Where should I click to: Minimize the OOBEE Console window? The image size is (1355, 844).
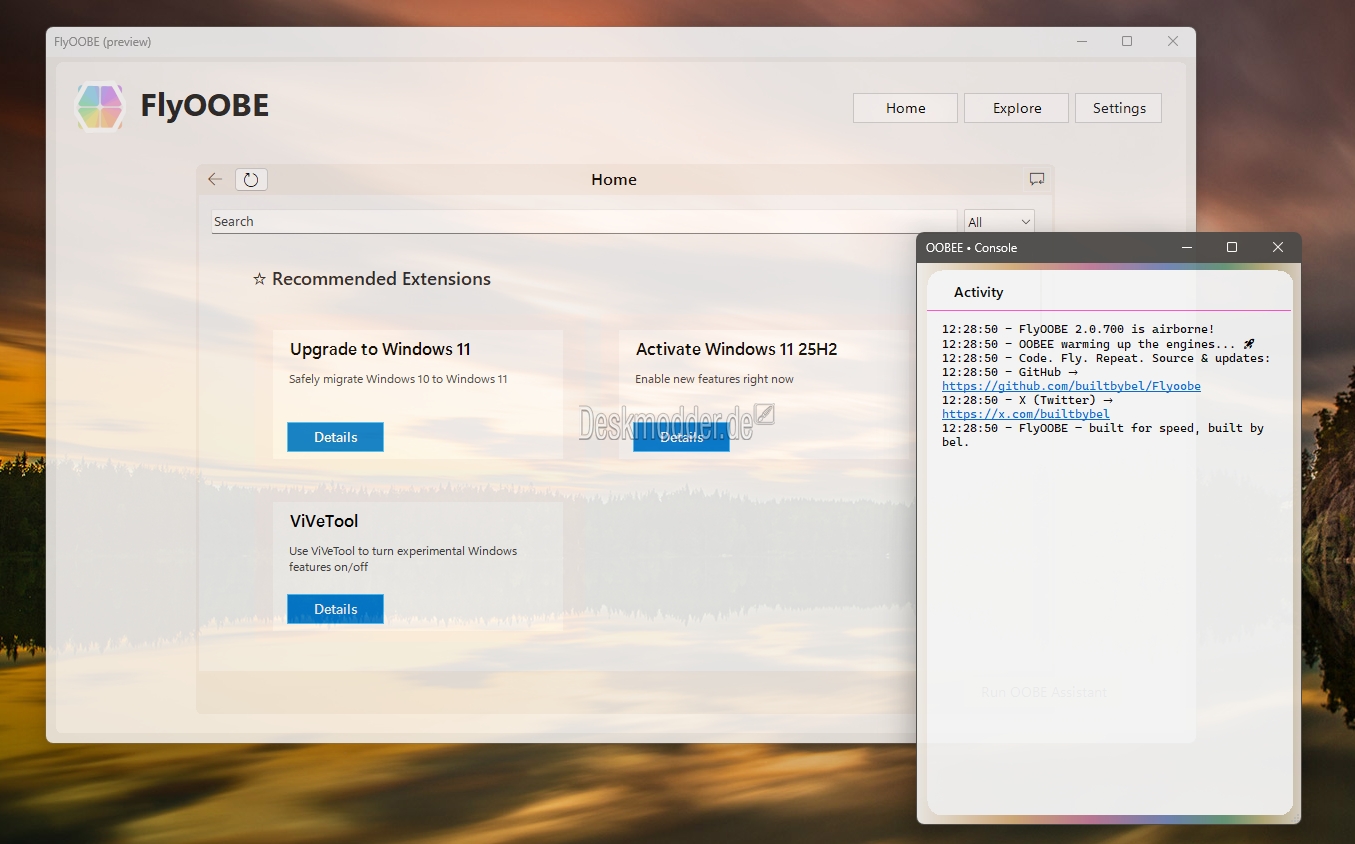click(1187, 247)
